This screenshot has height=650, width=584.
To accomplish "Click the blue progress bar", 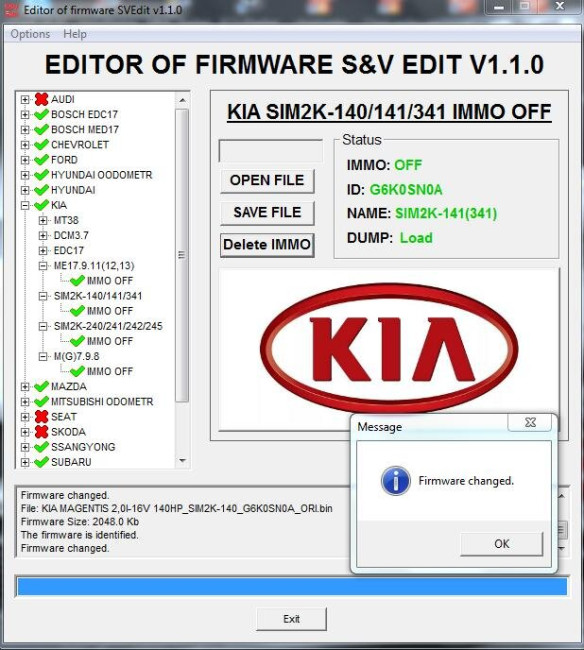I will [292, 587].
